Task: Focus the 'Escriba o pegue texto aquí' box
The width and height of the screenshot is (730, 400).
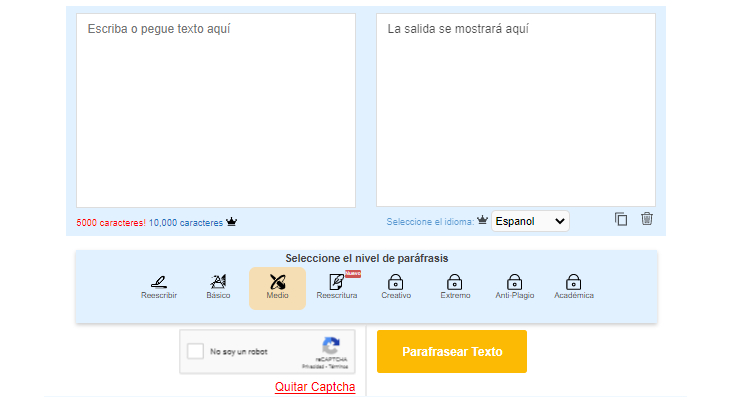Action: tap(216, 110)
